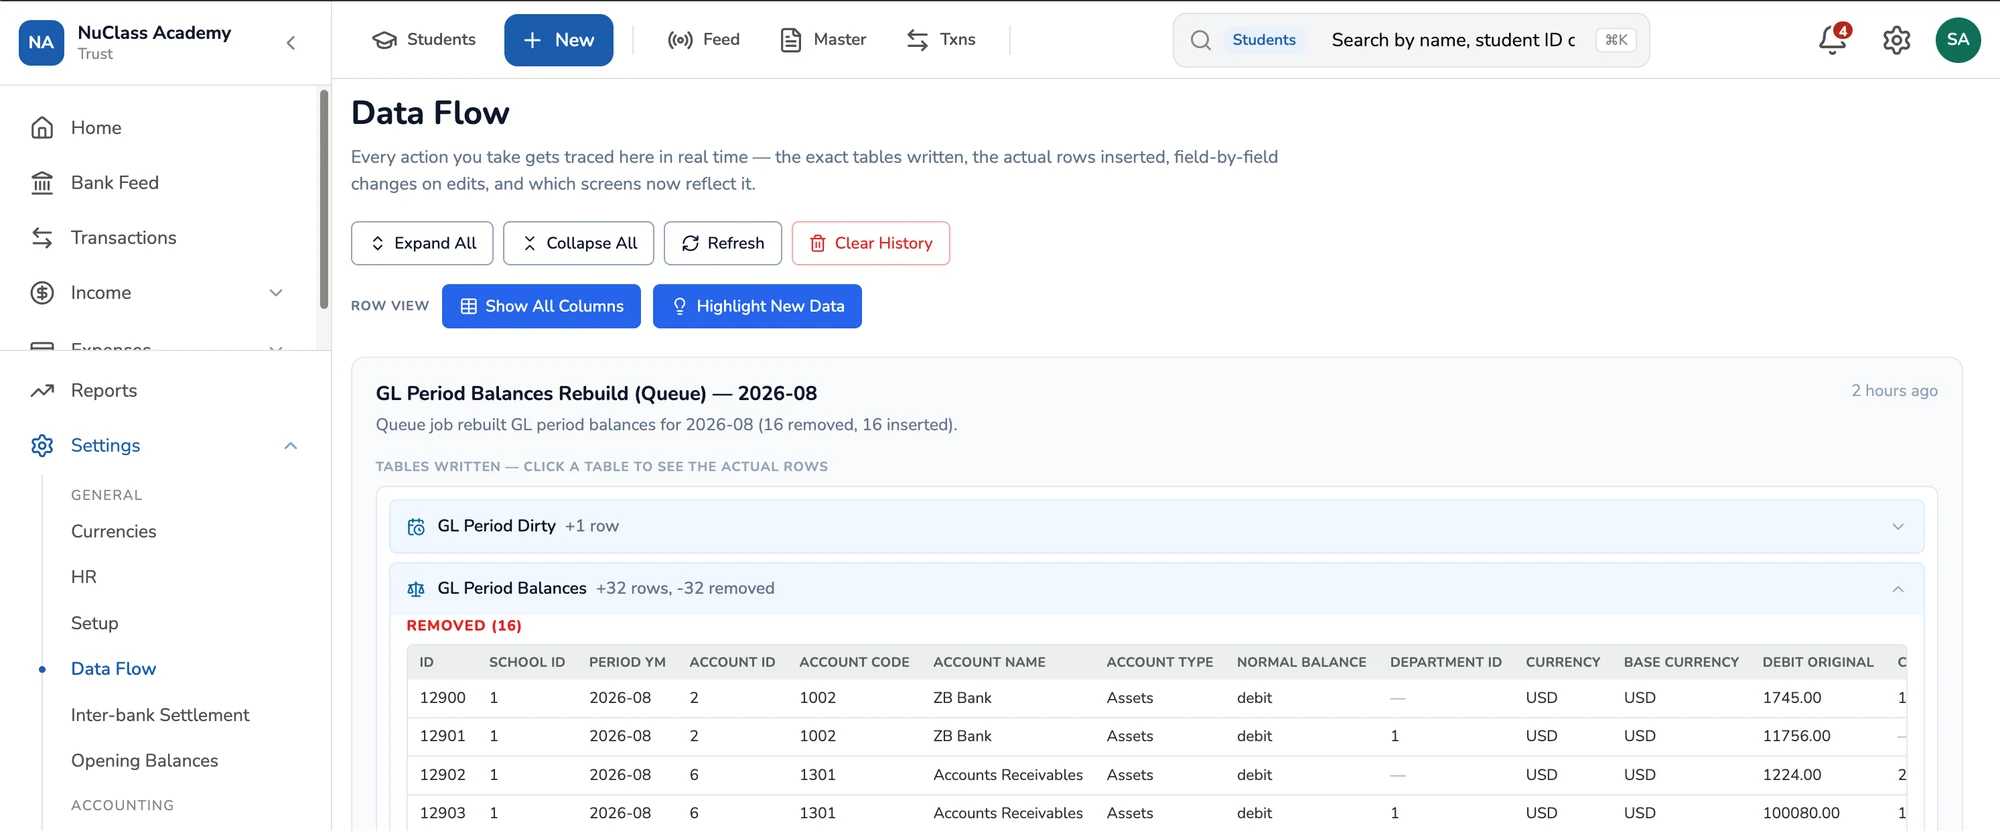
Task: Click the Income dollar icon
Action: pyautogui.click(x=42, y=293)
